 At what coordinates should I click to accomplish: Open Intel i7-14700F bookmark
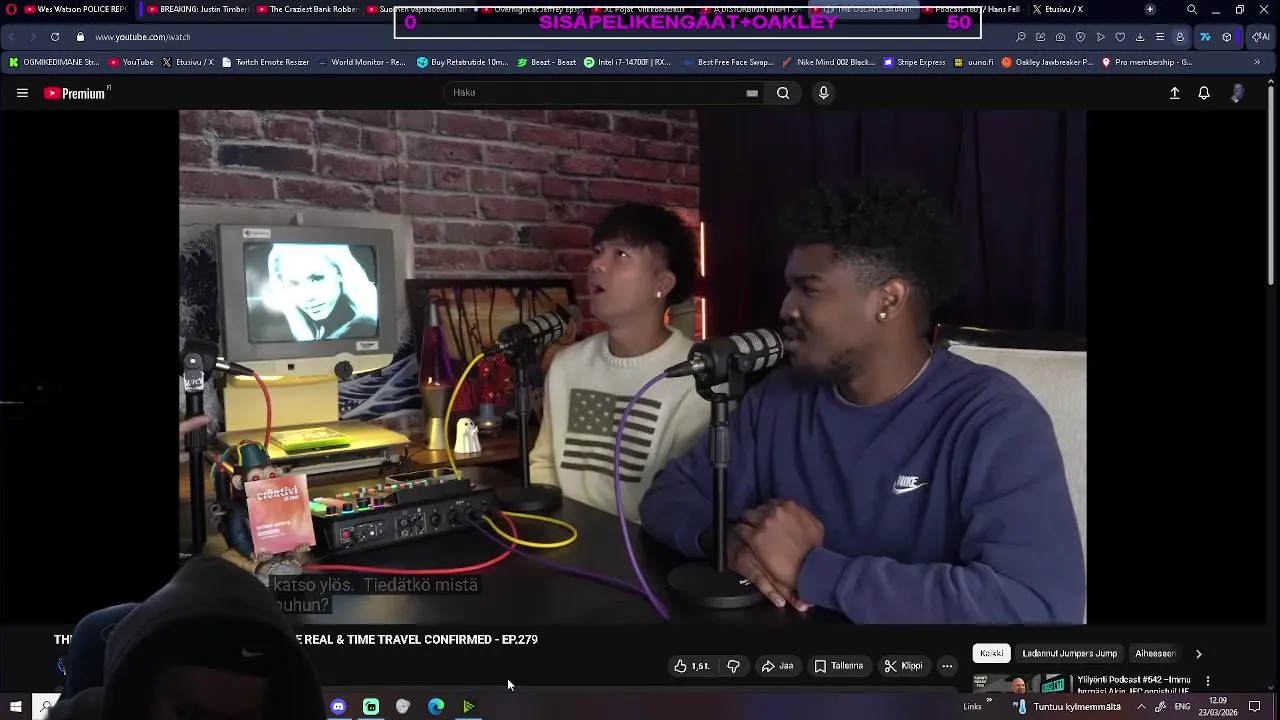(627, 62)
